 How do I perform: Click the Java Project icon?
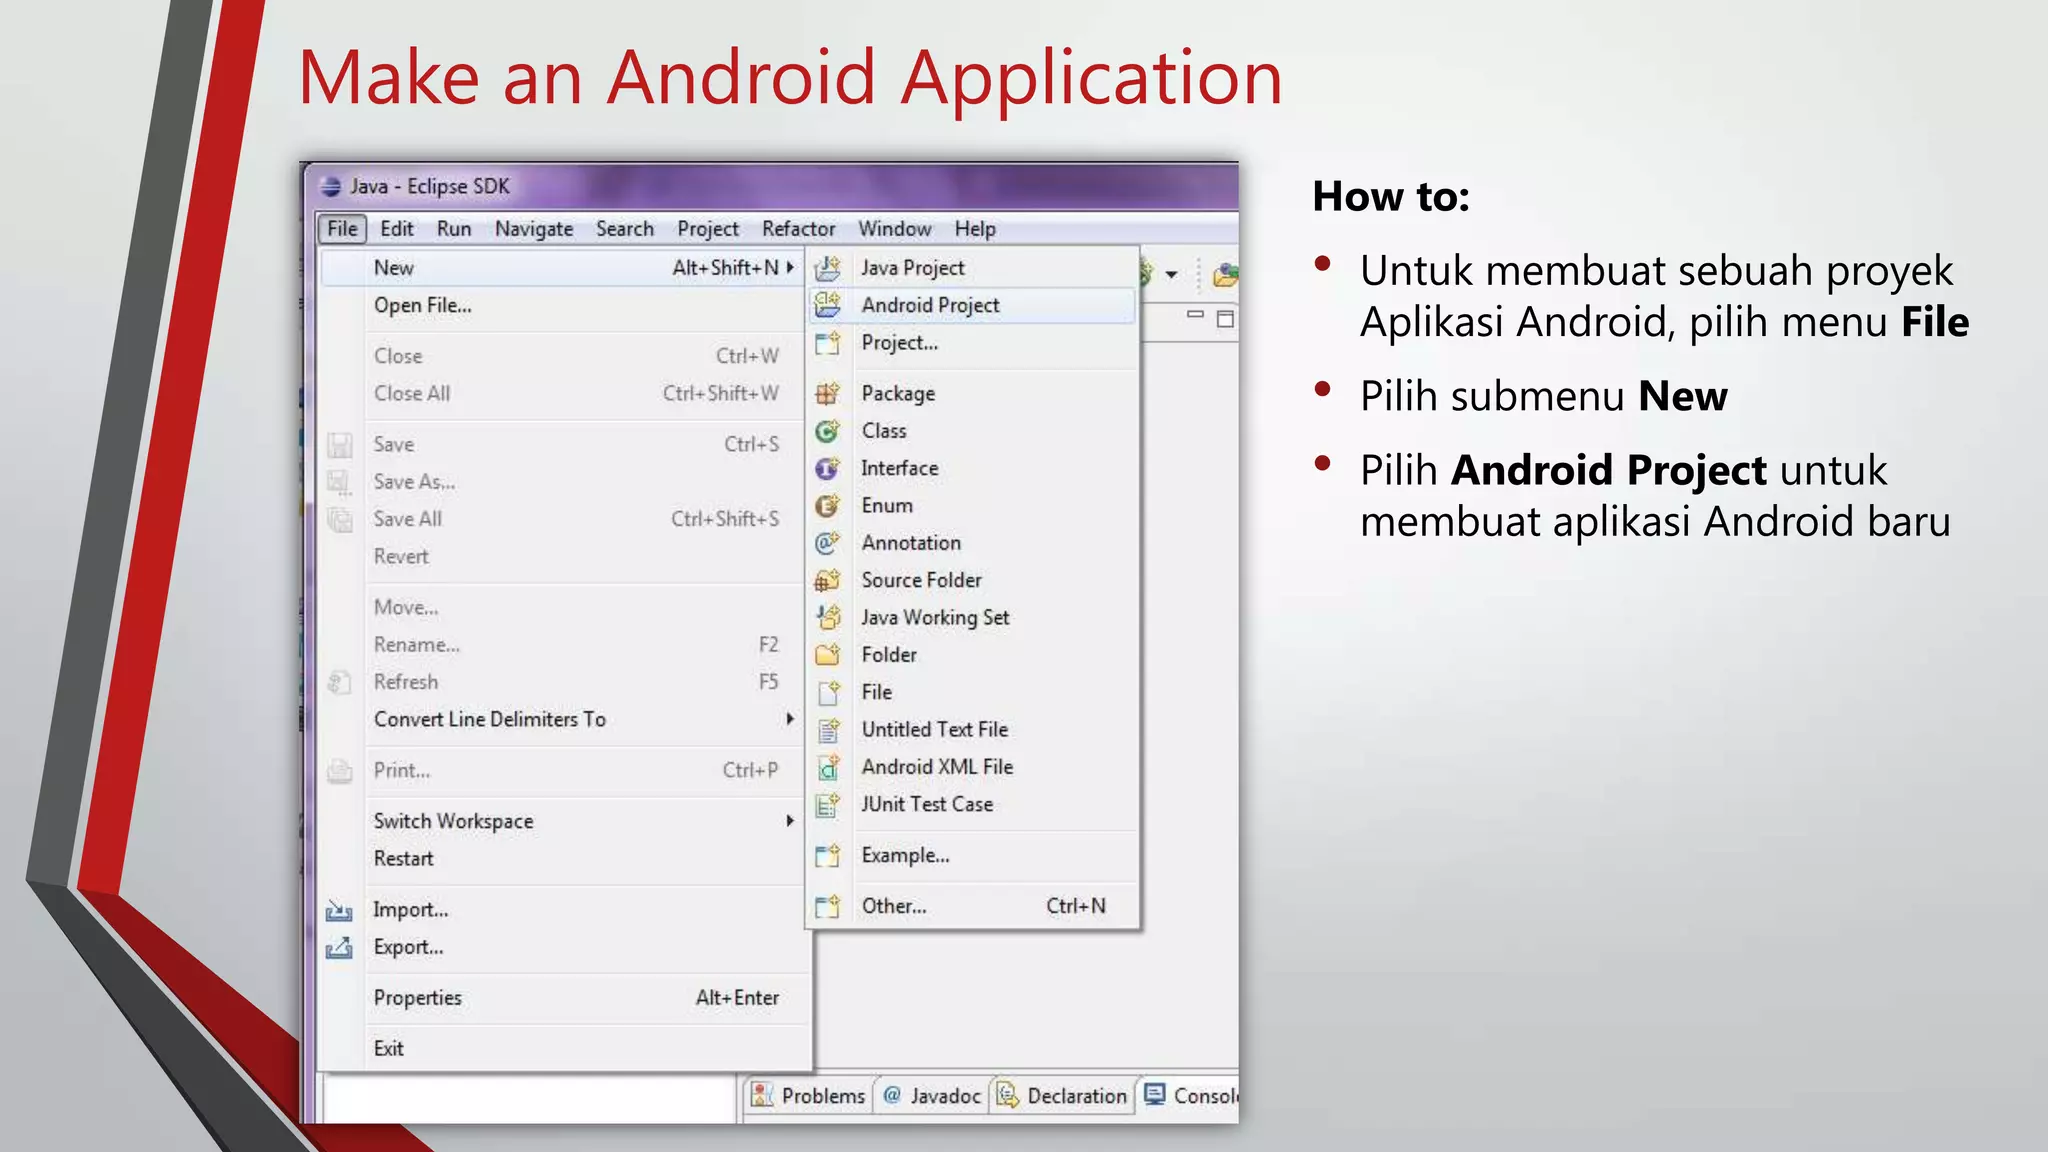click(827, 268)
